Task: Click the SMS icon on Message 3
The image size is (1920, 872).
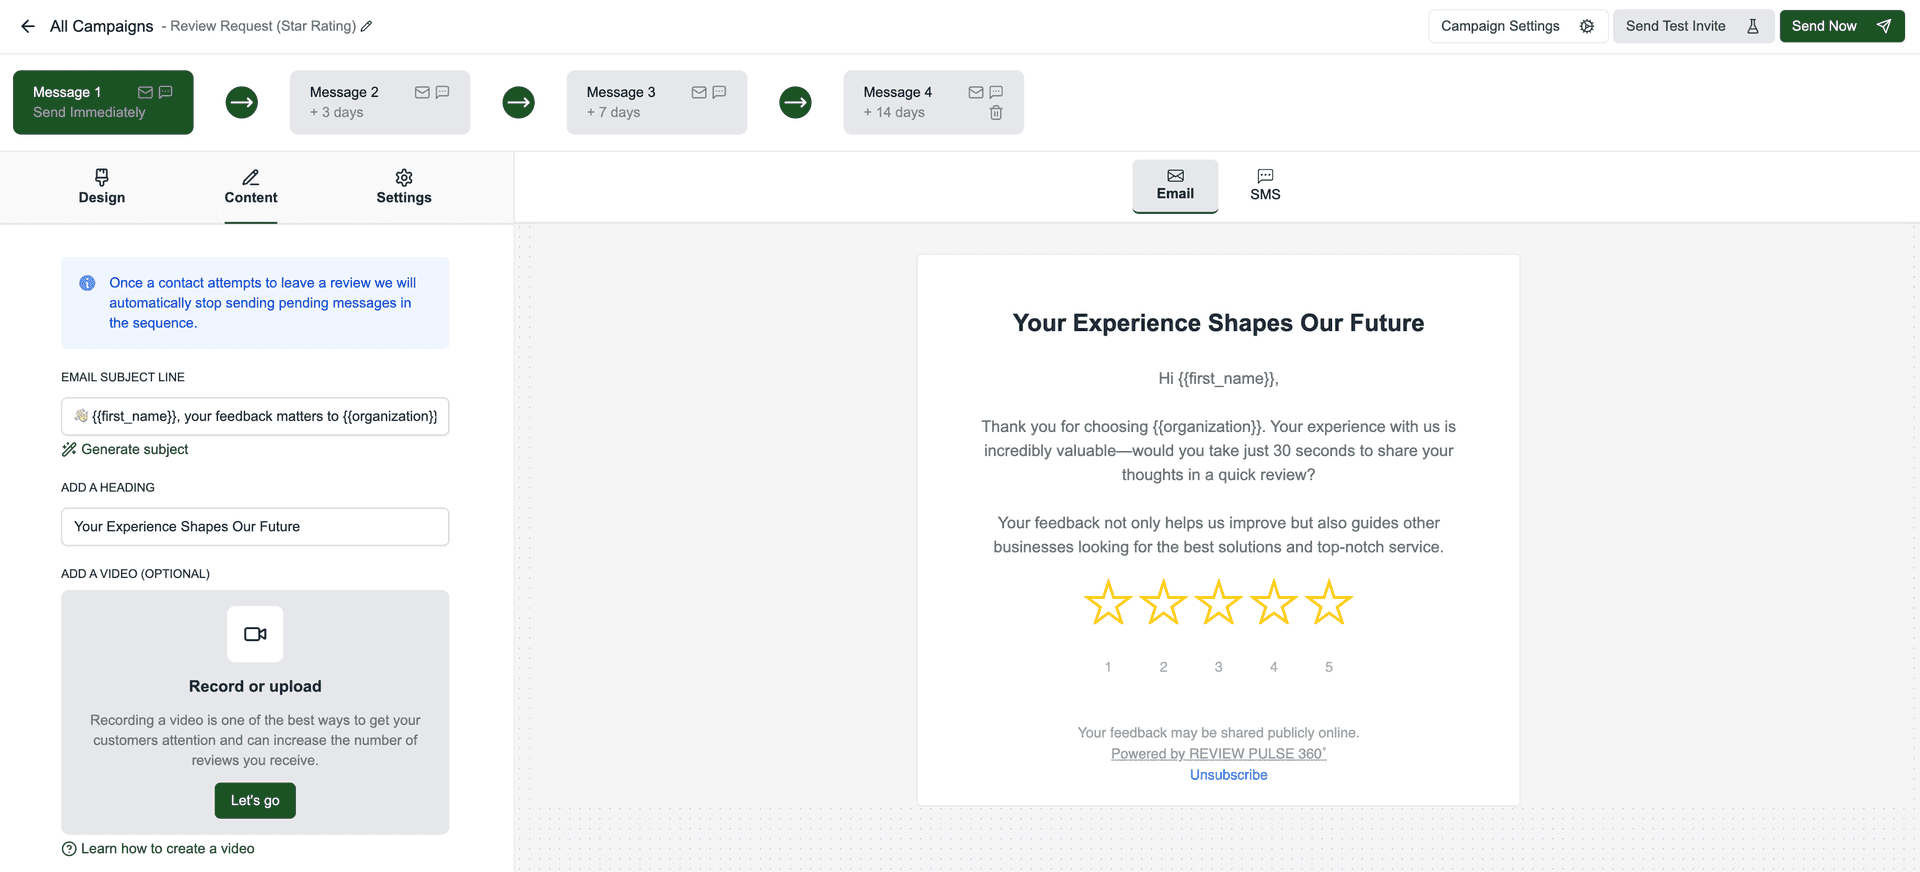Action: (x=719, y=92)
